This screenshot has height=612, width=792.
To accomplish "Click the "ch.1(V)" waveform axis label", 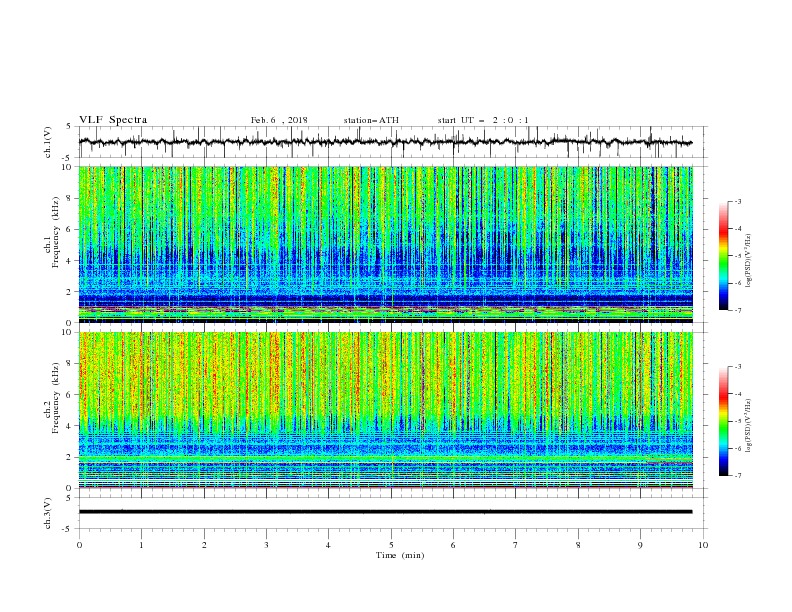I will click(x=48, y=142).
